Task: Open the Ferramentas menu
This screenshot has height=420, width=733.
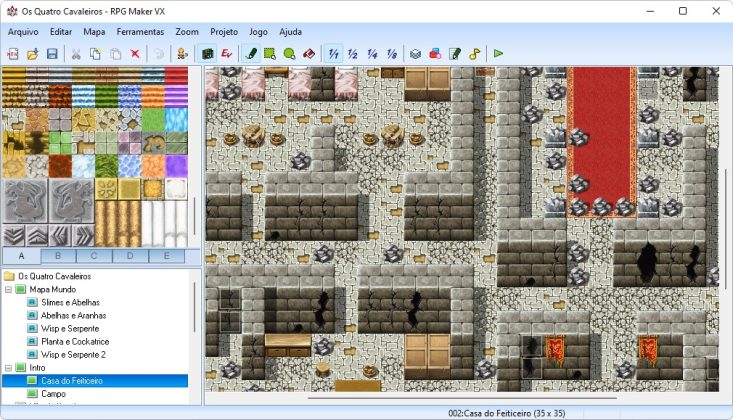Action: point(140,32)
